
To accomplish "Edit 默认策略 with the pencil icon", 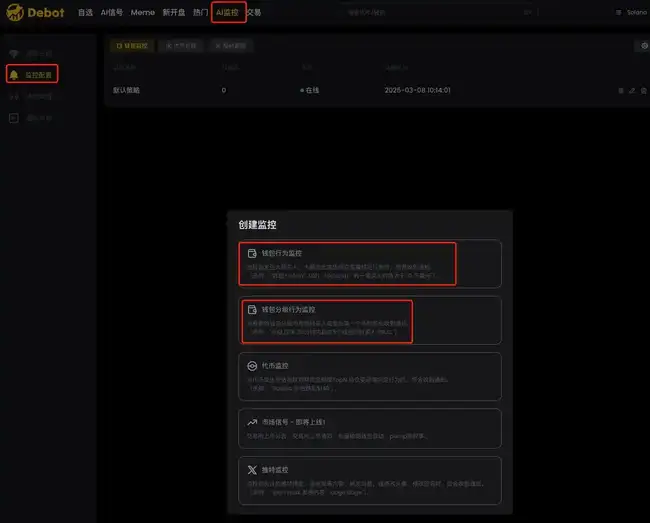I will pos(632,90).
